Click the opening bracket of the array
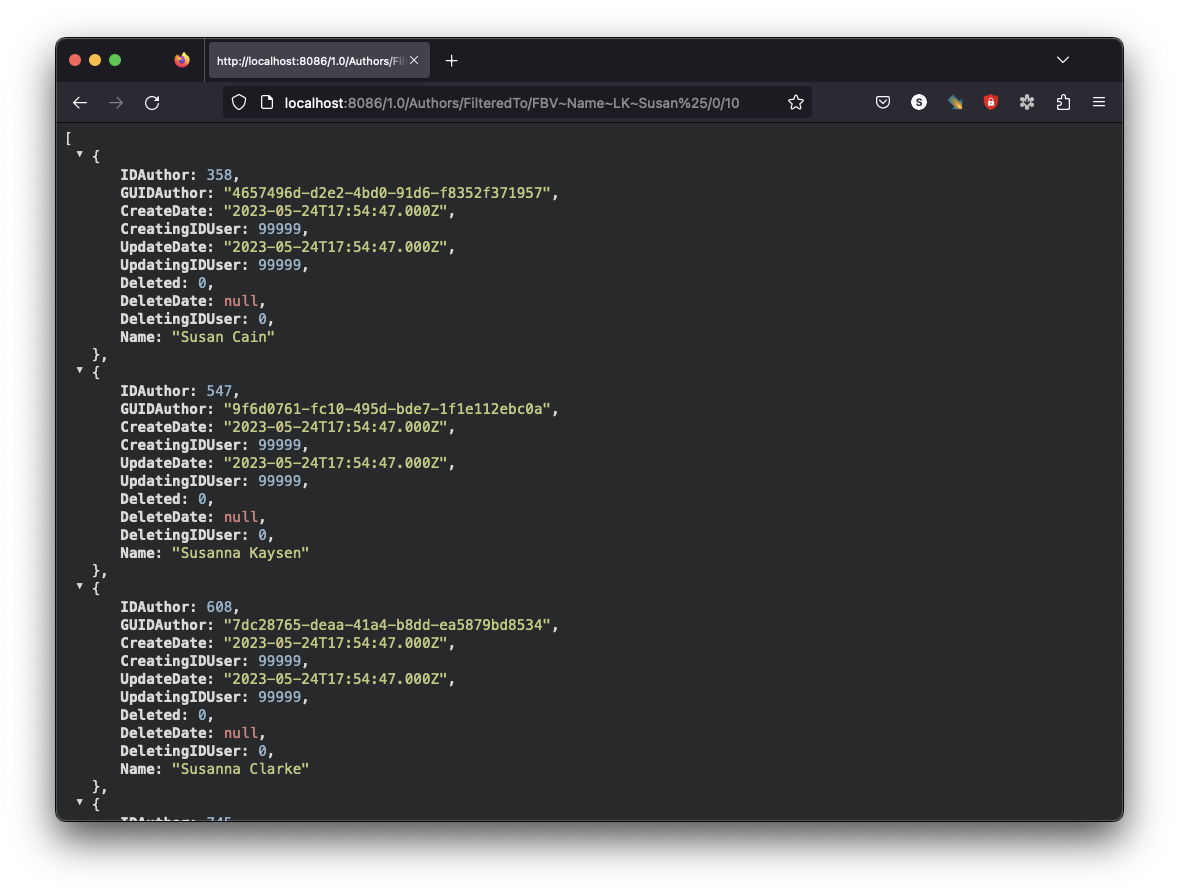 (68, 138)
